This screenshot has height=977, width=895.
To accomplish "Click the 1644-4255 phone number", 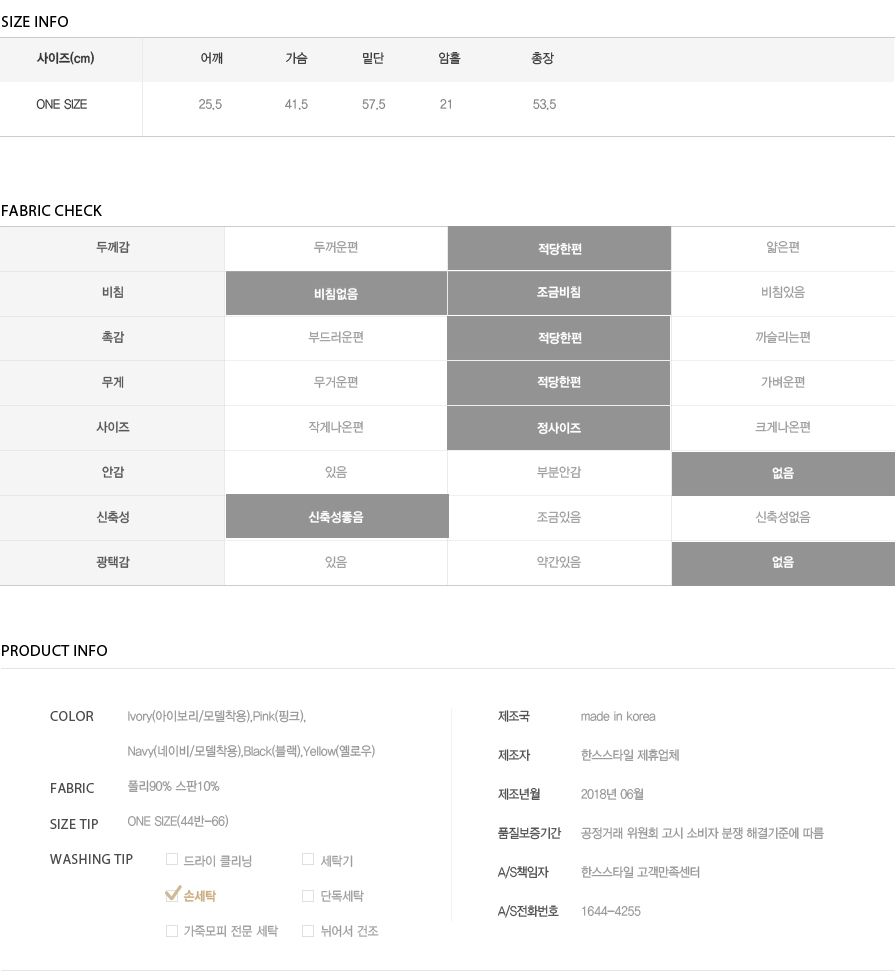I will [611, 912].
